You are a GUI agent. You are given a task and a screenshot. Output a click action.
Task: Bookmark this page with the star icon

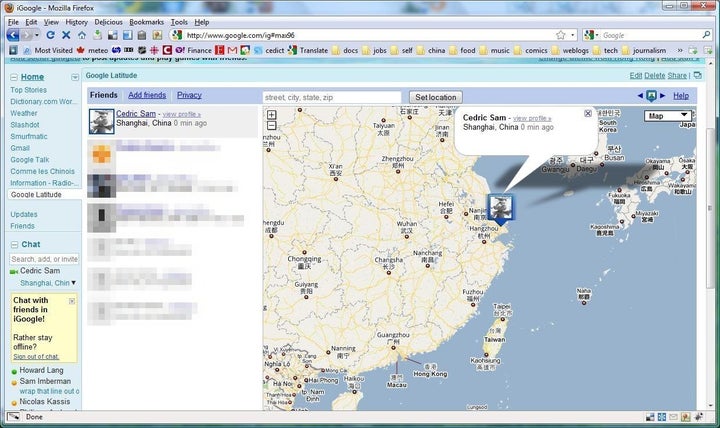561,35
